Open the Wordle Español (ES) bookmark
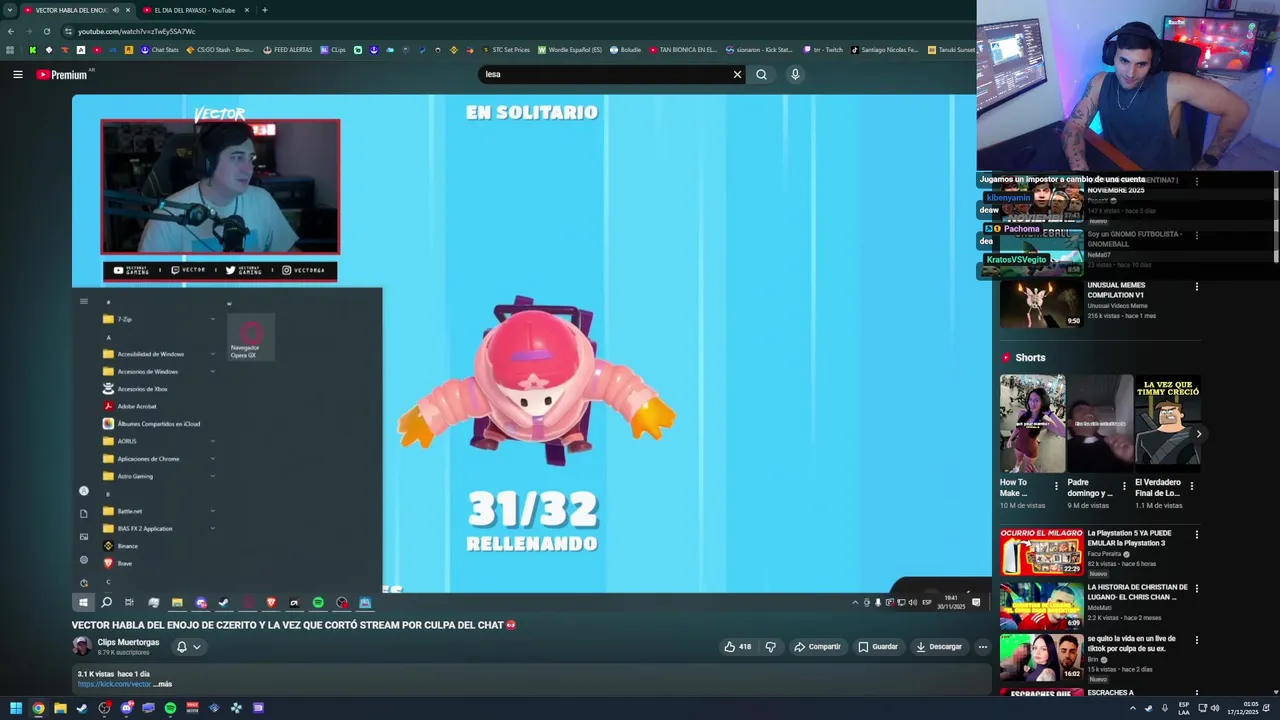 pyautogui.click(x=570, y=50)
